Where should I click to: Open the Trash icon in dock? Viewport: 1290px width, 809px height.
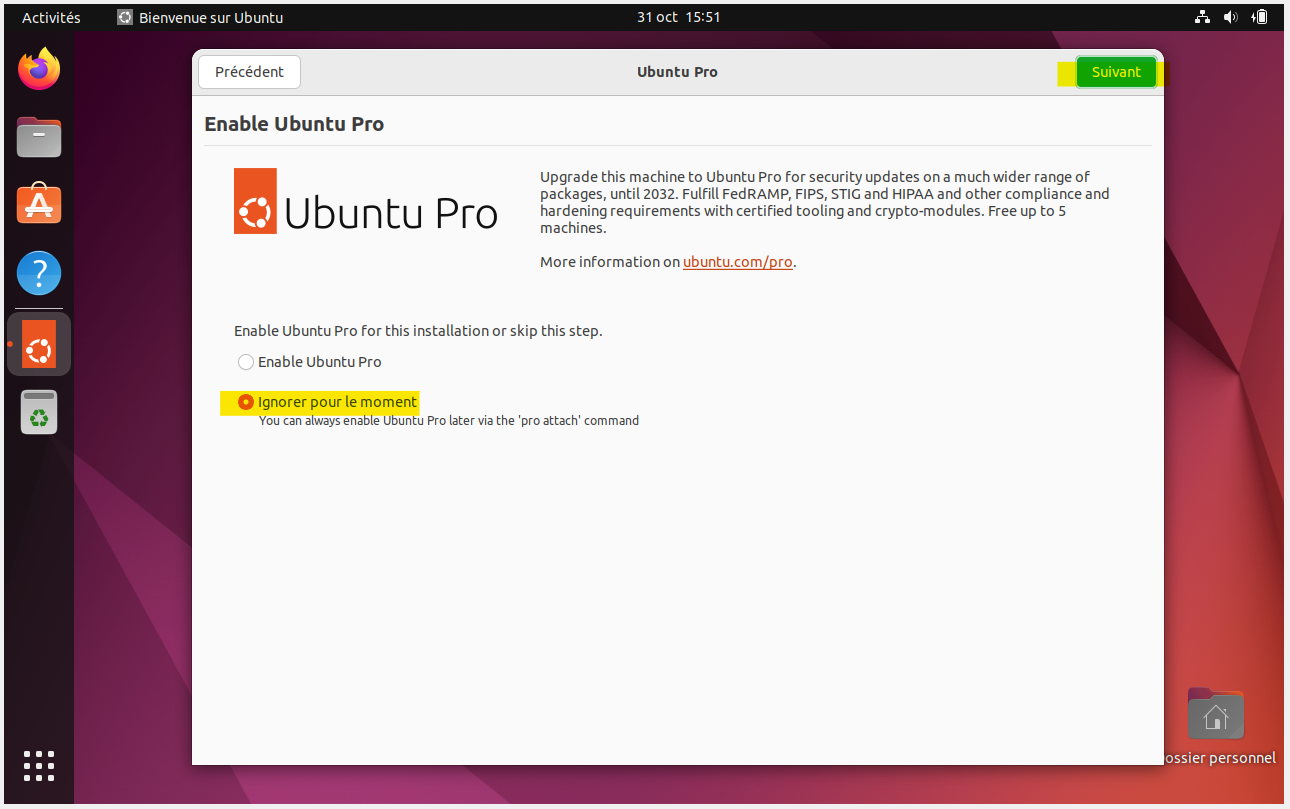(x=39, y=411)
